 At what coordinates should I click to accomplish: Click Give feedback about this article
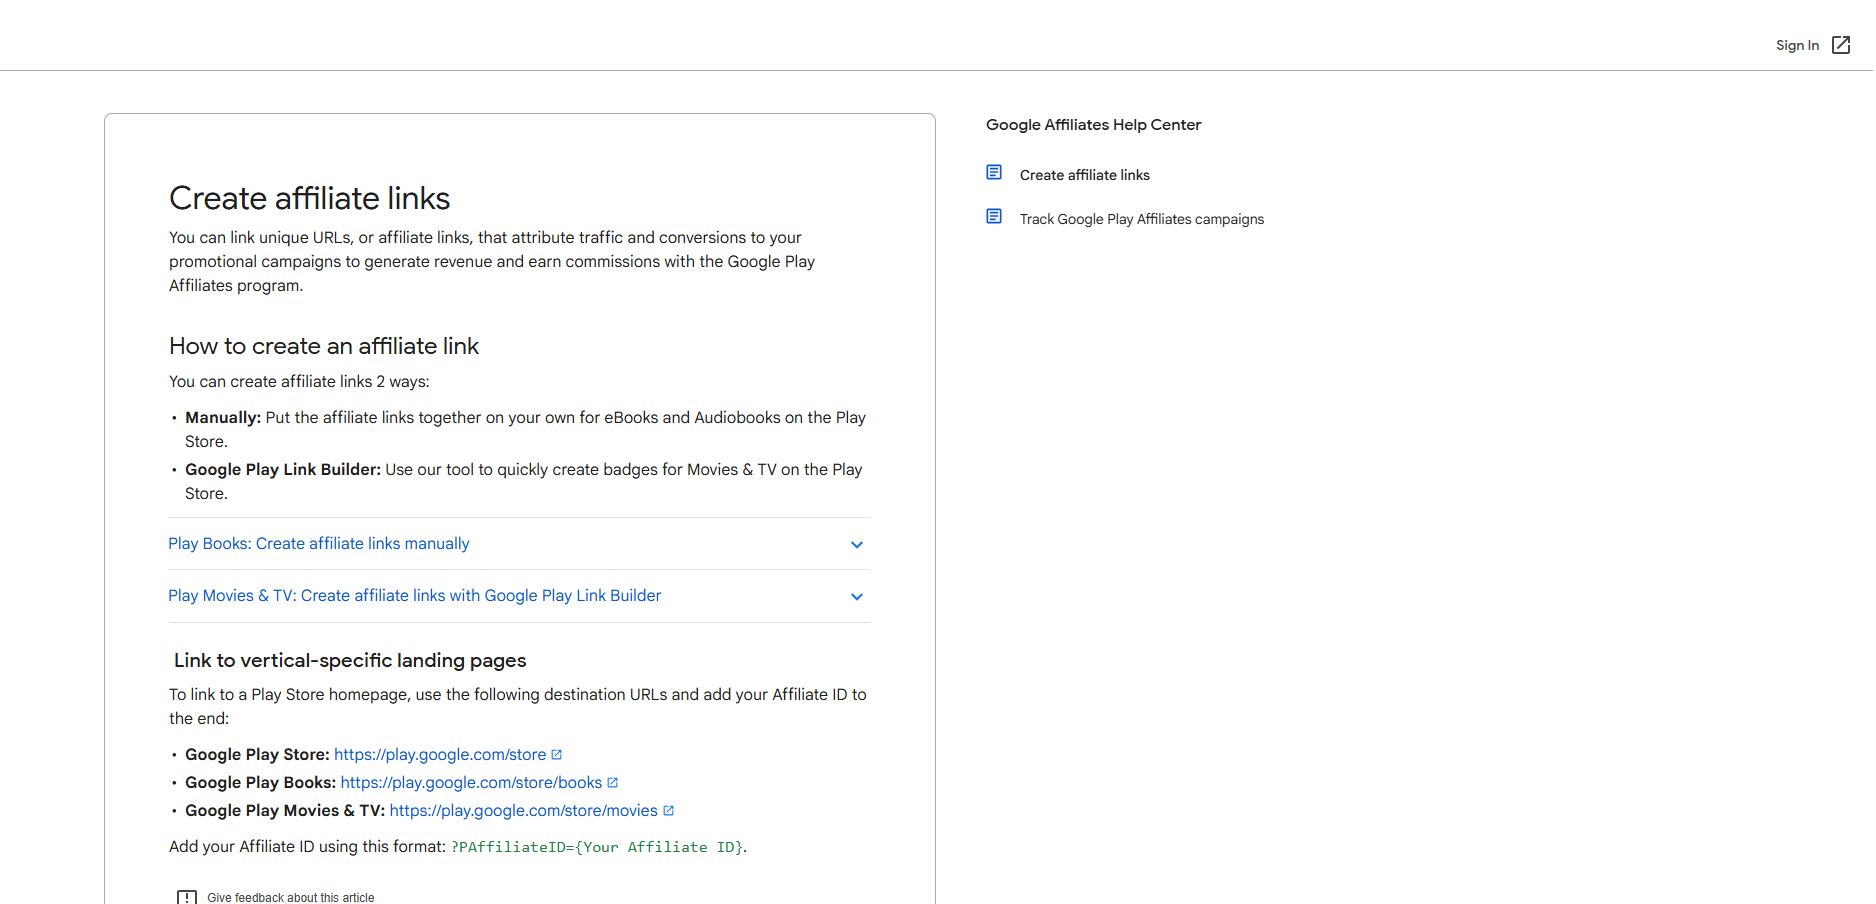pyautogui.click(x=290, y=897)
